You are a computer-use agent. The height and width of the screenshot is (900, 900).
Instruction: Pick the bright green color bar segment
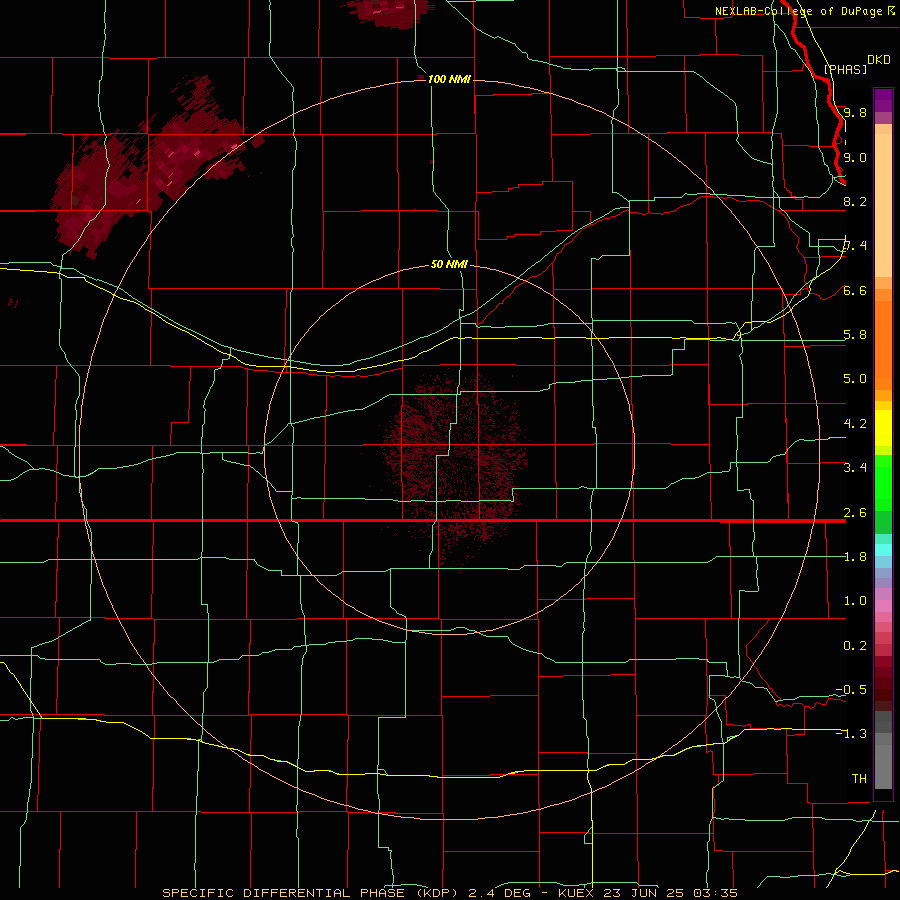coord(883,483)
